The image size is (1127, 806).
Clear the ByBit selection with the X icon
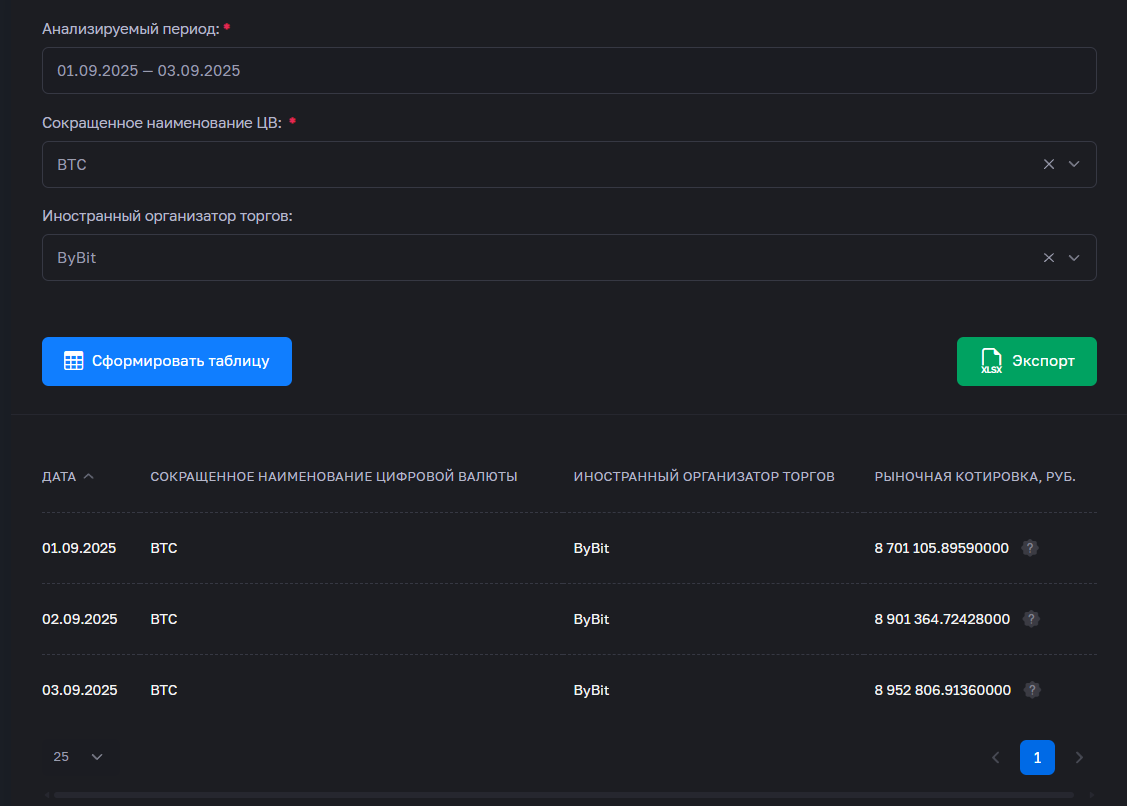[1049, 257]
